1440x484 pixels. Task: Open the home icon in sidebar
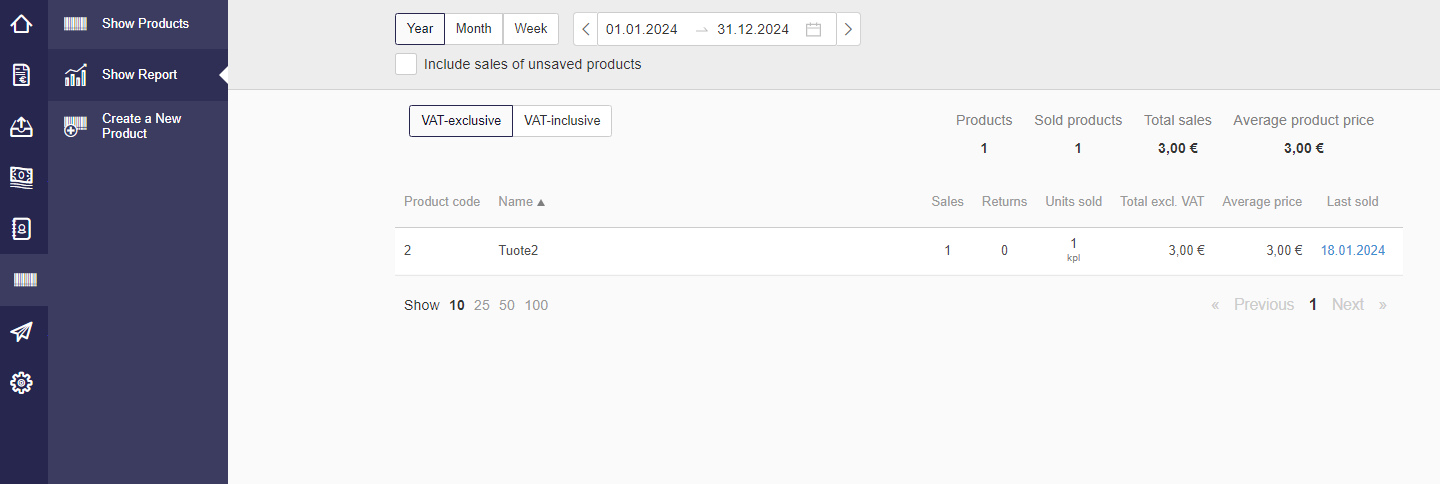22,23
